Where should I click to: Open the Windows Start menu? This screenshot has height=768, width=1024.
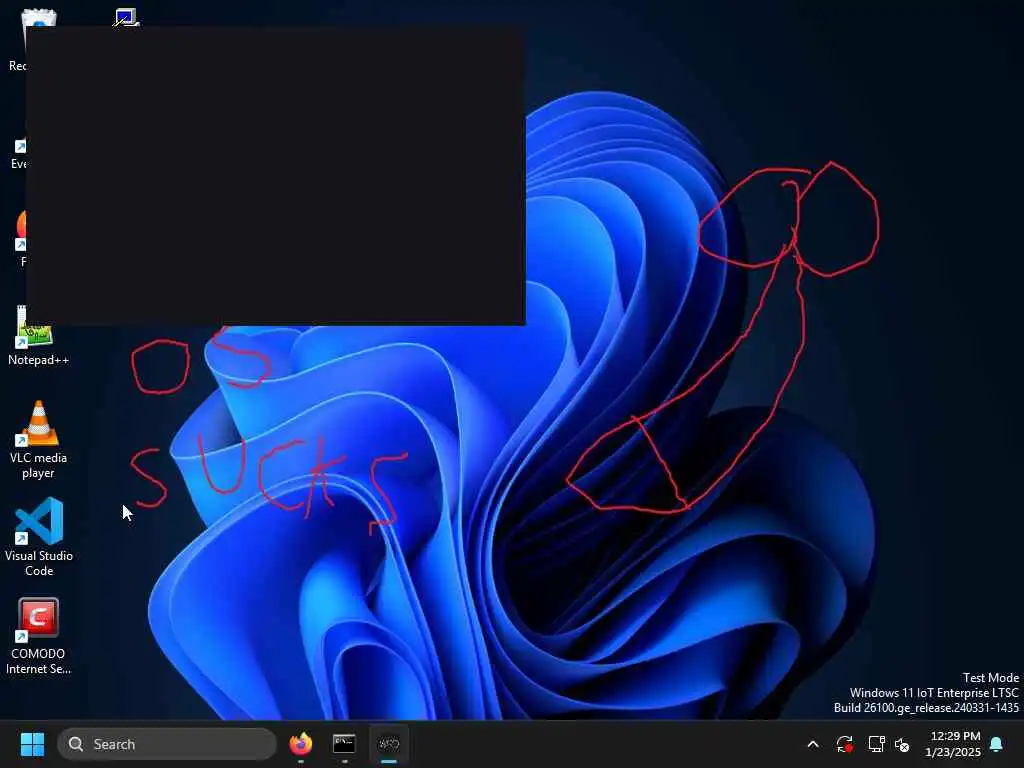32,744
